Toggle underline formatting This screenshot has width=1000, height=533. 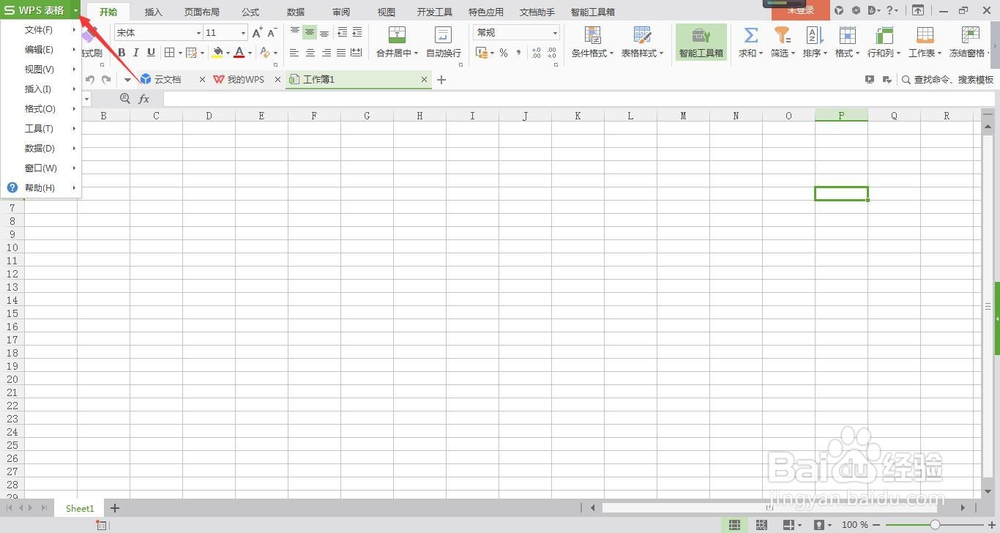[151, 53]
